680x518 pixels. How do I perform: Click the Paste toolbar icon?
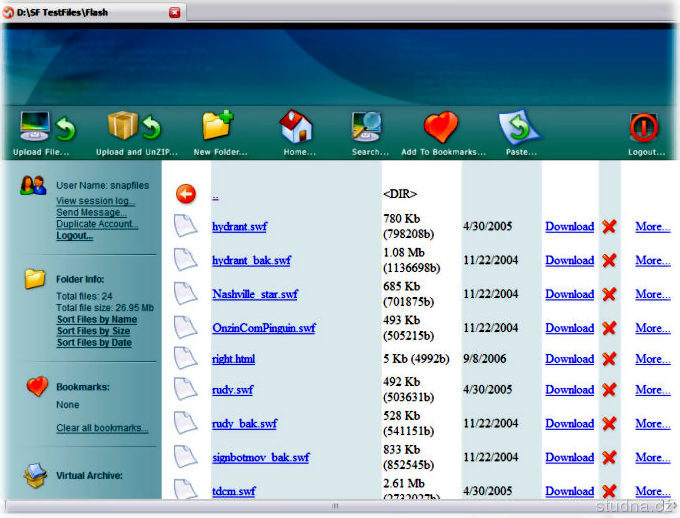point(519,127)
